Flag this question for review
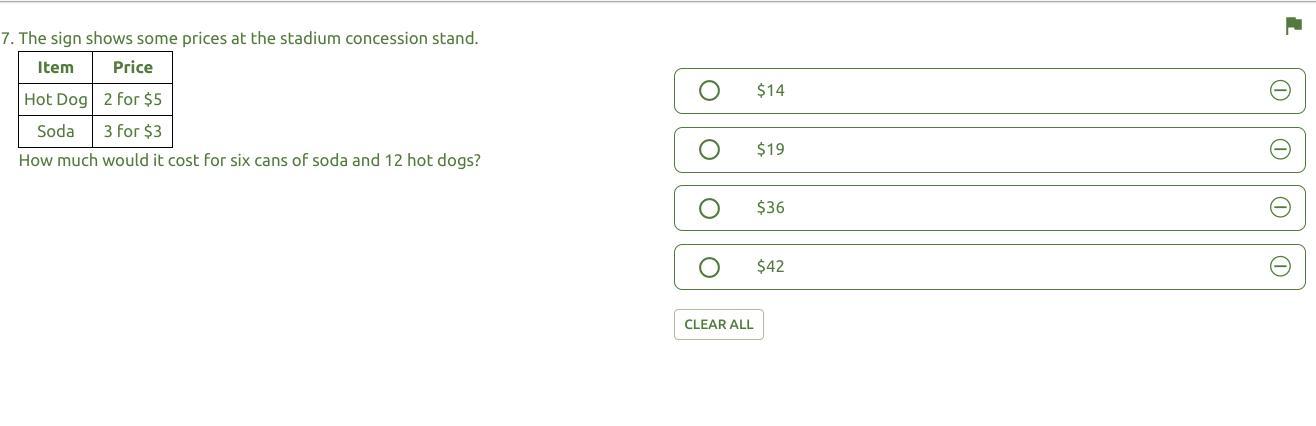The width and height of the screenshot is (1316, 426). pos(1292,27)
